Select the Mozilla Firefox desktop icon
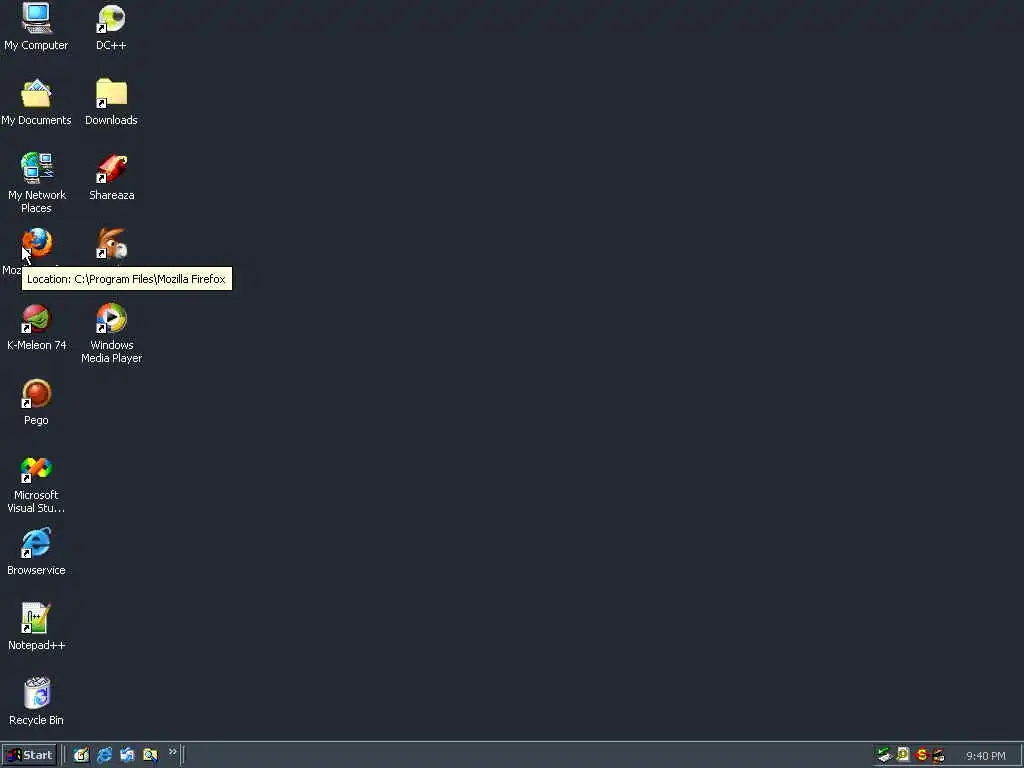Image resolution: width=1024 pixels, height=768 pixels. coord(37,243)
